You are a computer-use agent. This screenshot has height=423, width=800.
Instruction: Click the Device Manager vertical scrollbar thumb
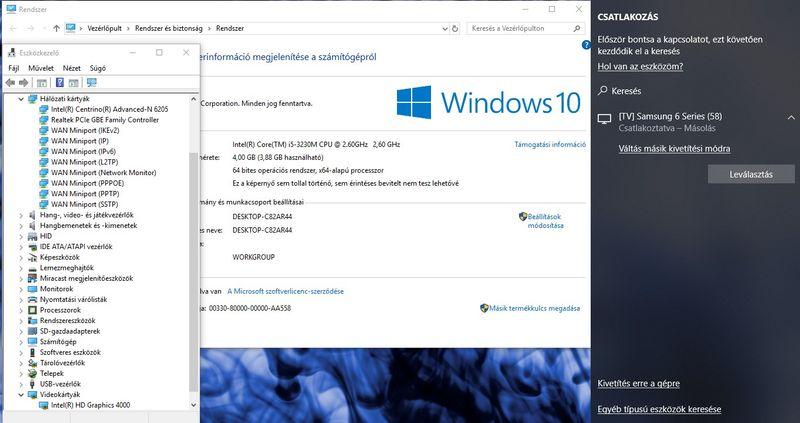point(193,271)
